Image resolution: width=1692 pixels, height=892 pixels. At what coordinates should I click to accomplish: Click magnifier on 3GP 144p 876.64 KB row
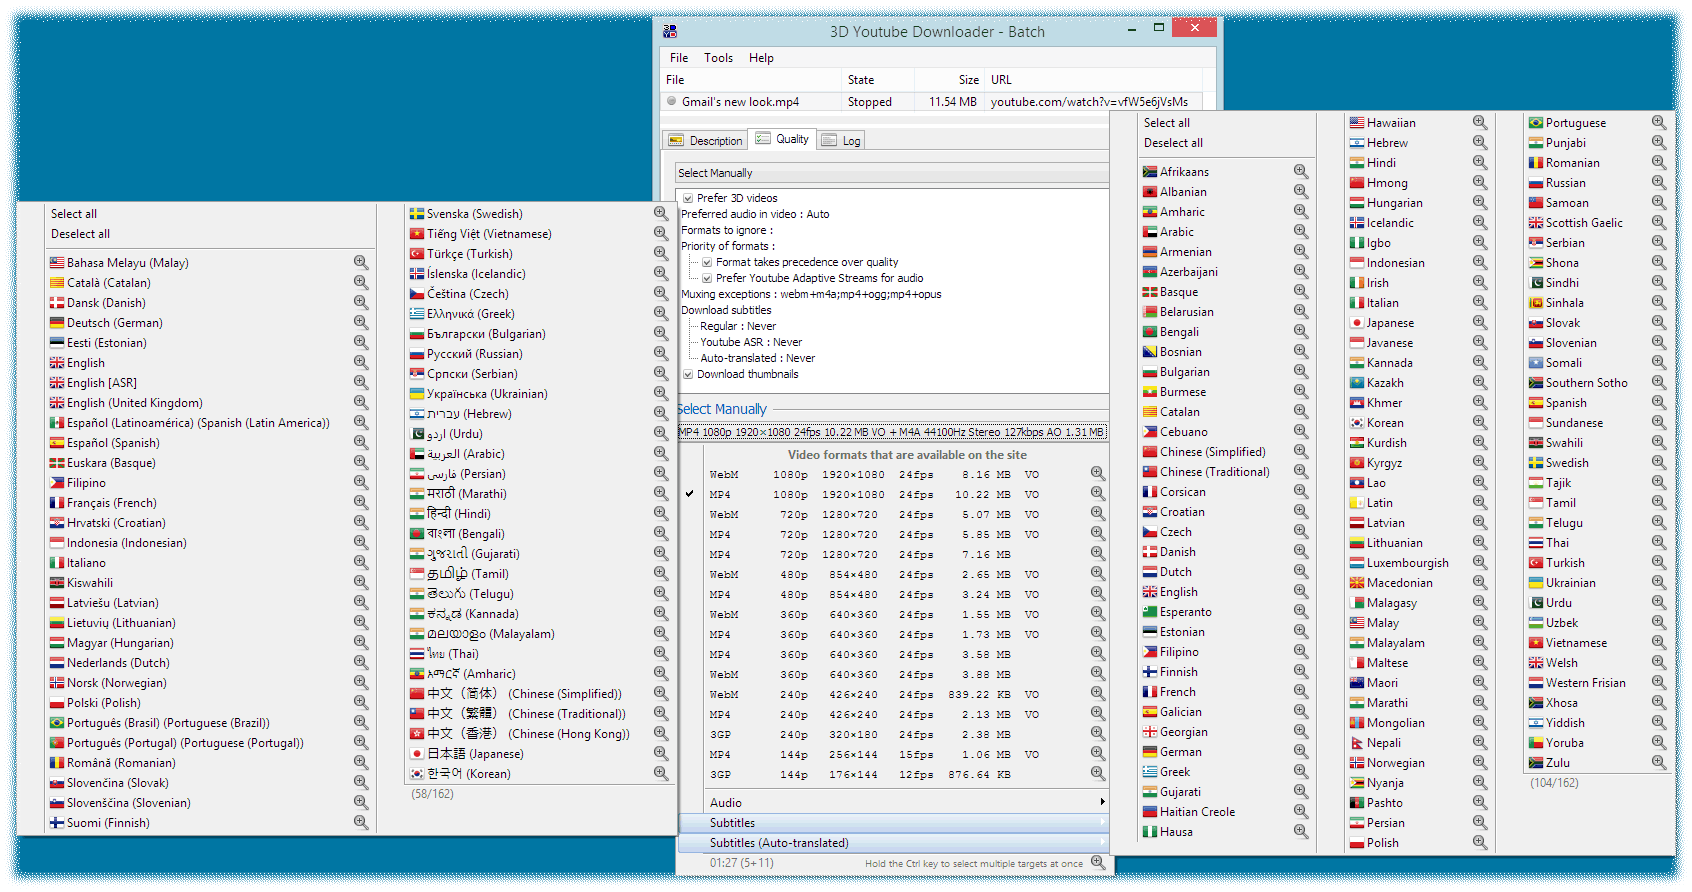click(x=1097, y=774)
